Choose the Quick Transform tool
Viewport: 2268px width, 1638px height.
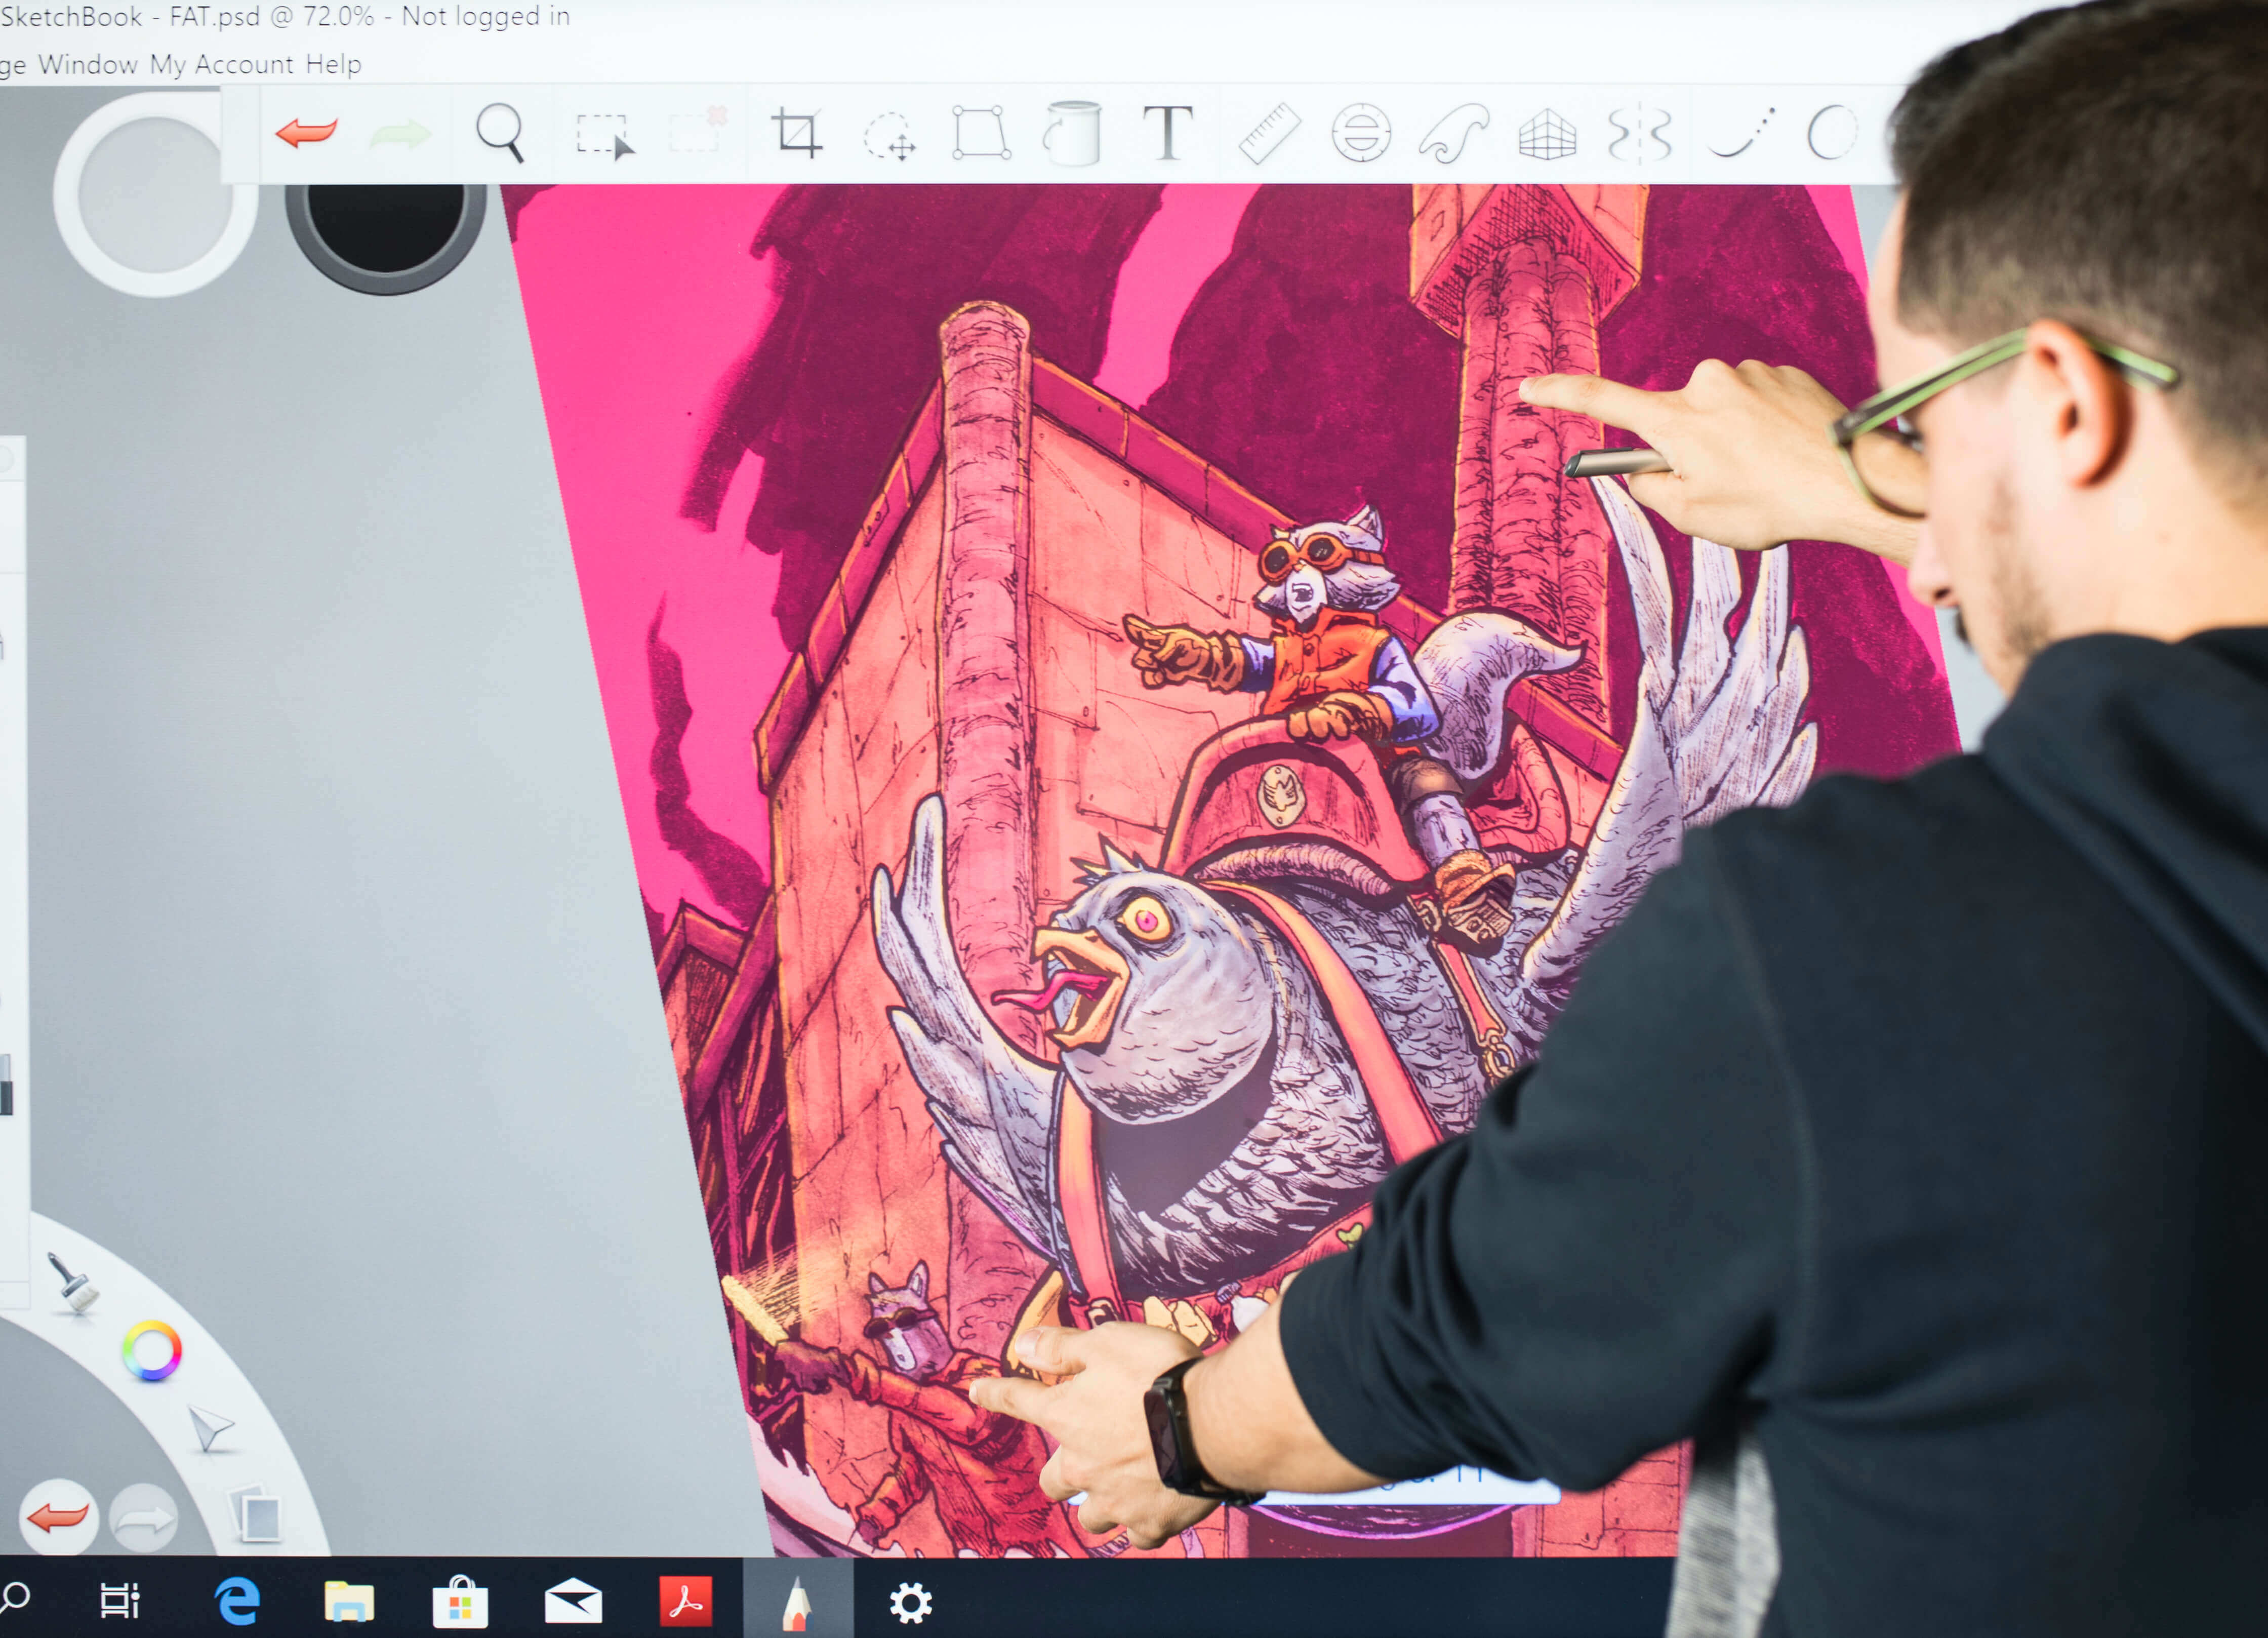click(889, 136)
